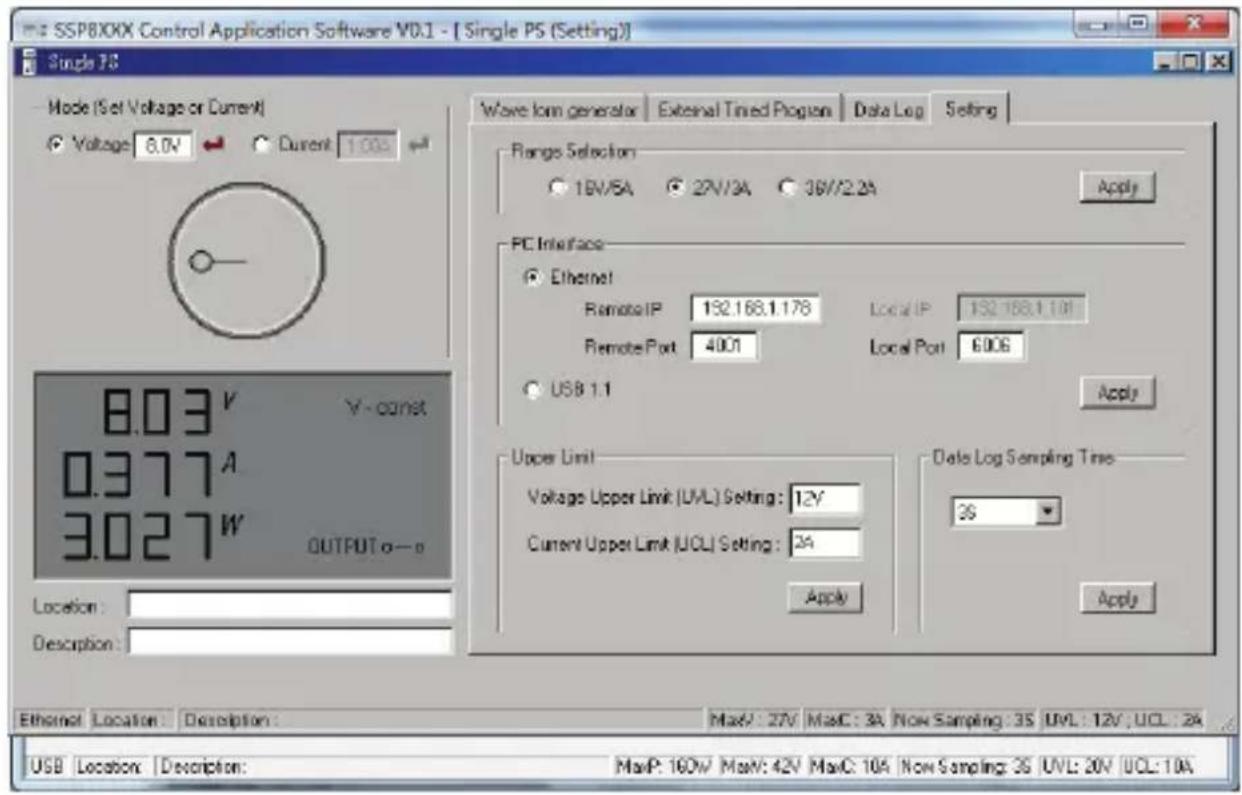Click the UVL: 20V status entry
Image resolution: width=1242 pixels, height=795 pixels.
click(1078, 768)
